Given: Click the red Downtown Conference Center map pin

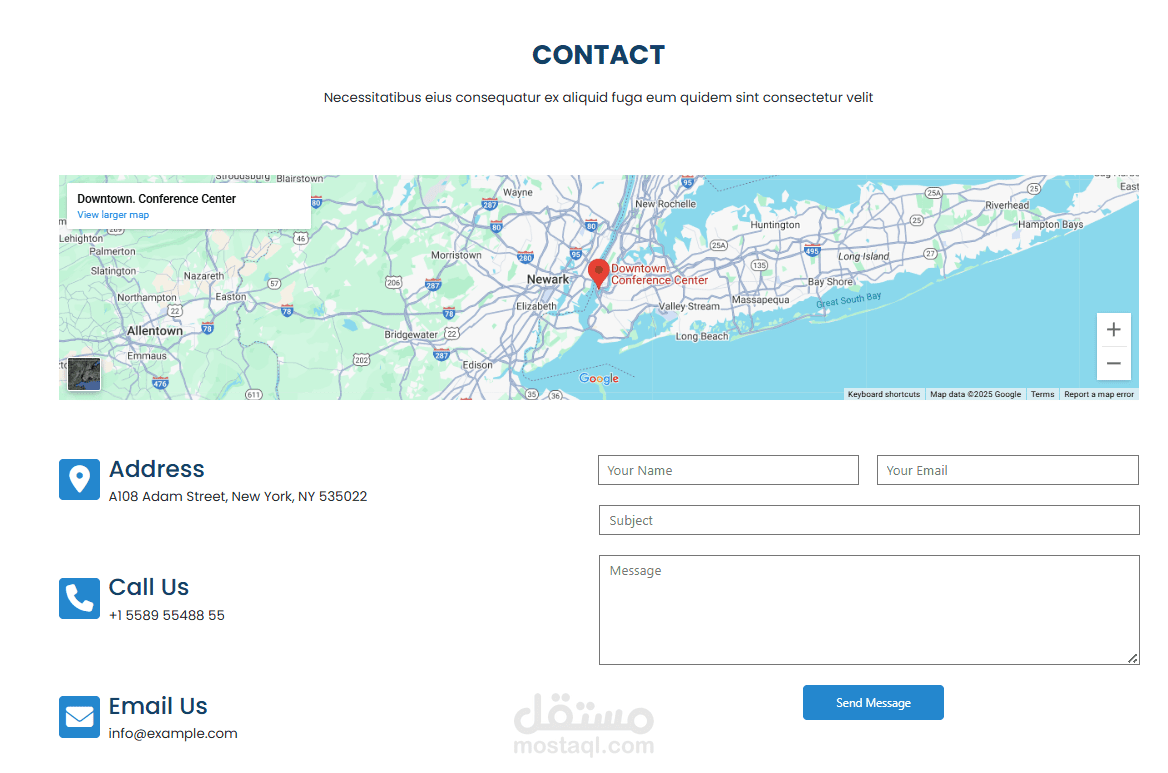Looking at the screenshot, I should pos(598,273).
